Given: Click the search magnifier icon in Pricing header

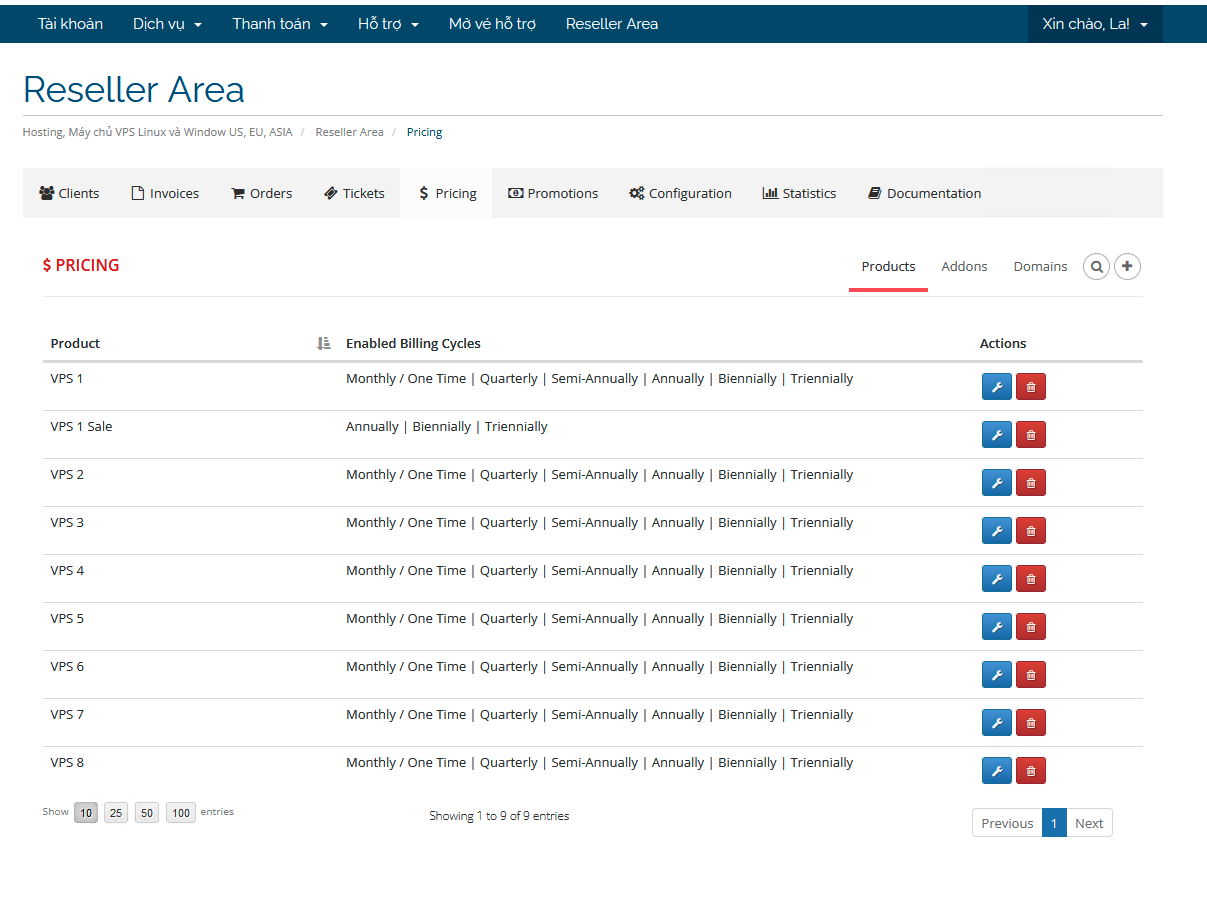Looking at the screenshot, I should click(x=1096, y=267).
